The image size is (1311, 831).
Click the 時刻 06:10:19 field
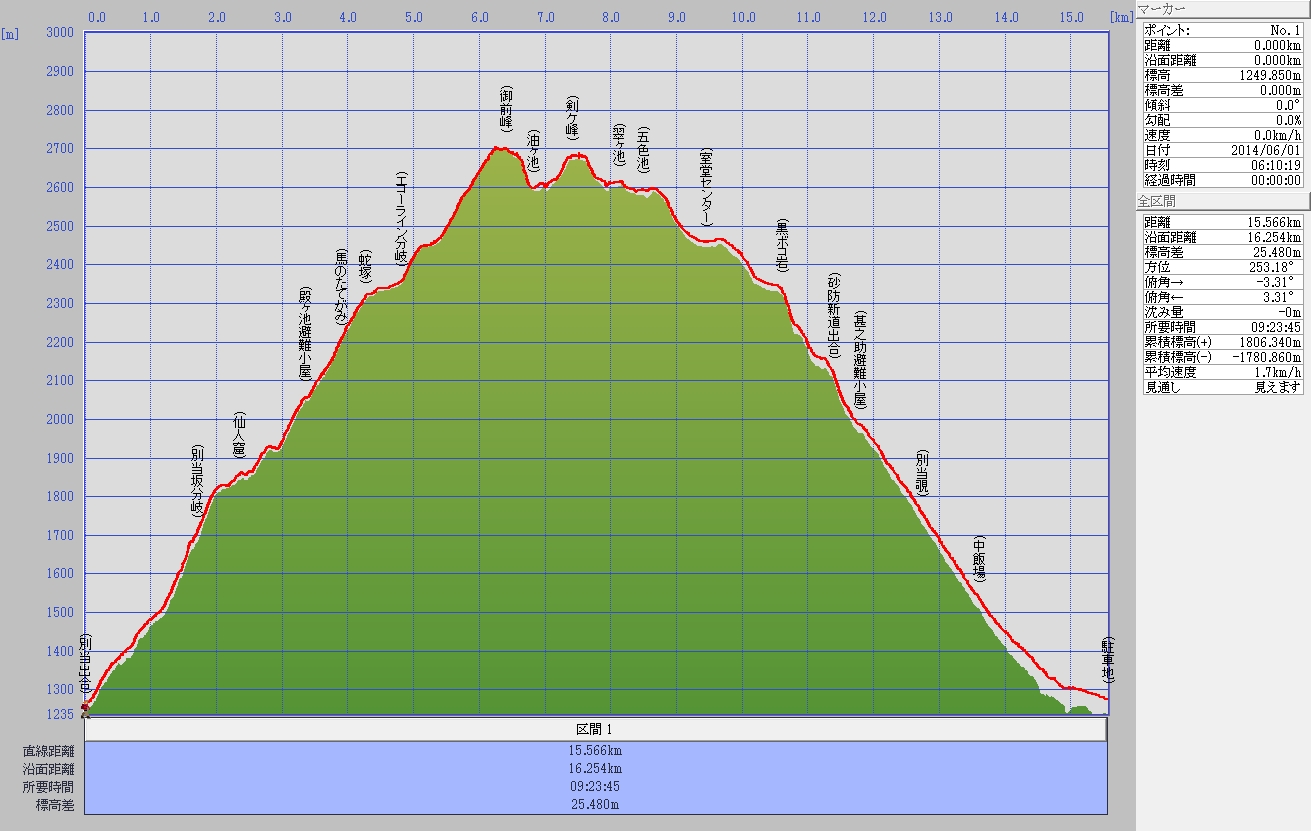(x=1223, y=165)
